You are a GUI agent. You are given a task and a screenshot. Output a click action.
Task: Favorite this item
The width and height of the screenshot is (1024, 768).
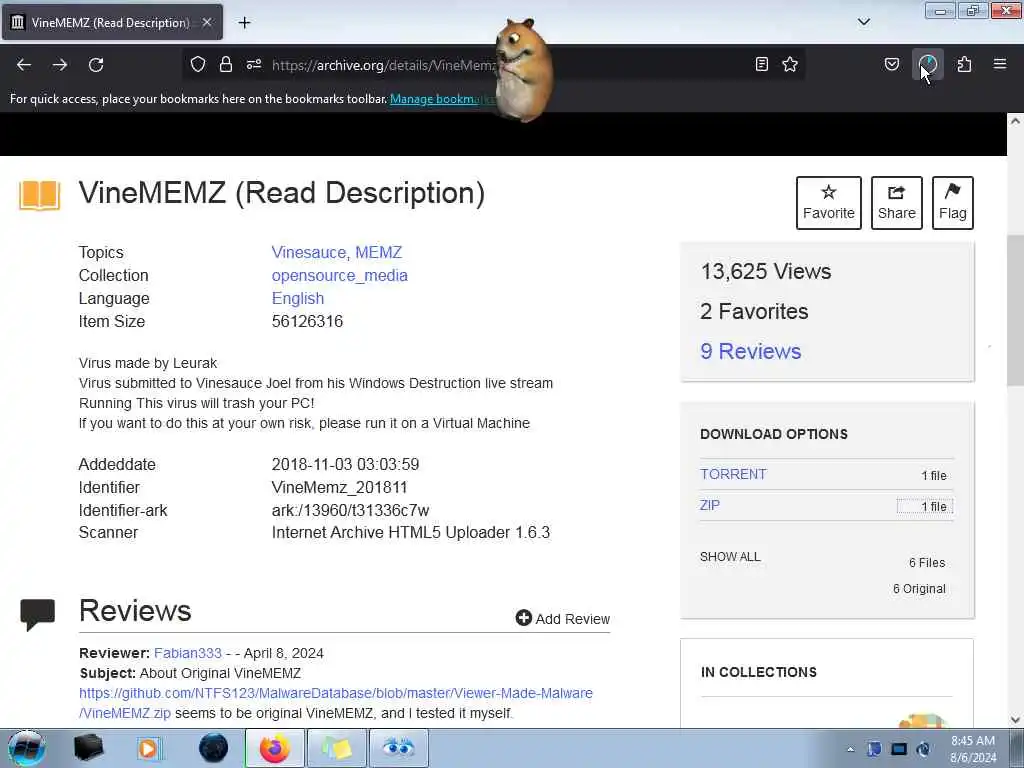828,202
